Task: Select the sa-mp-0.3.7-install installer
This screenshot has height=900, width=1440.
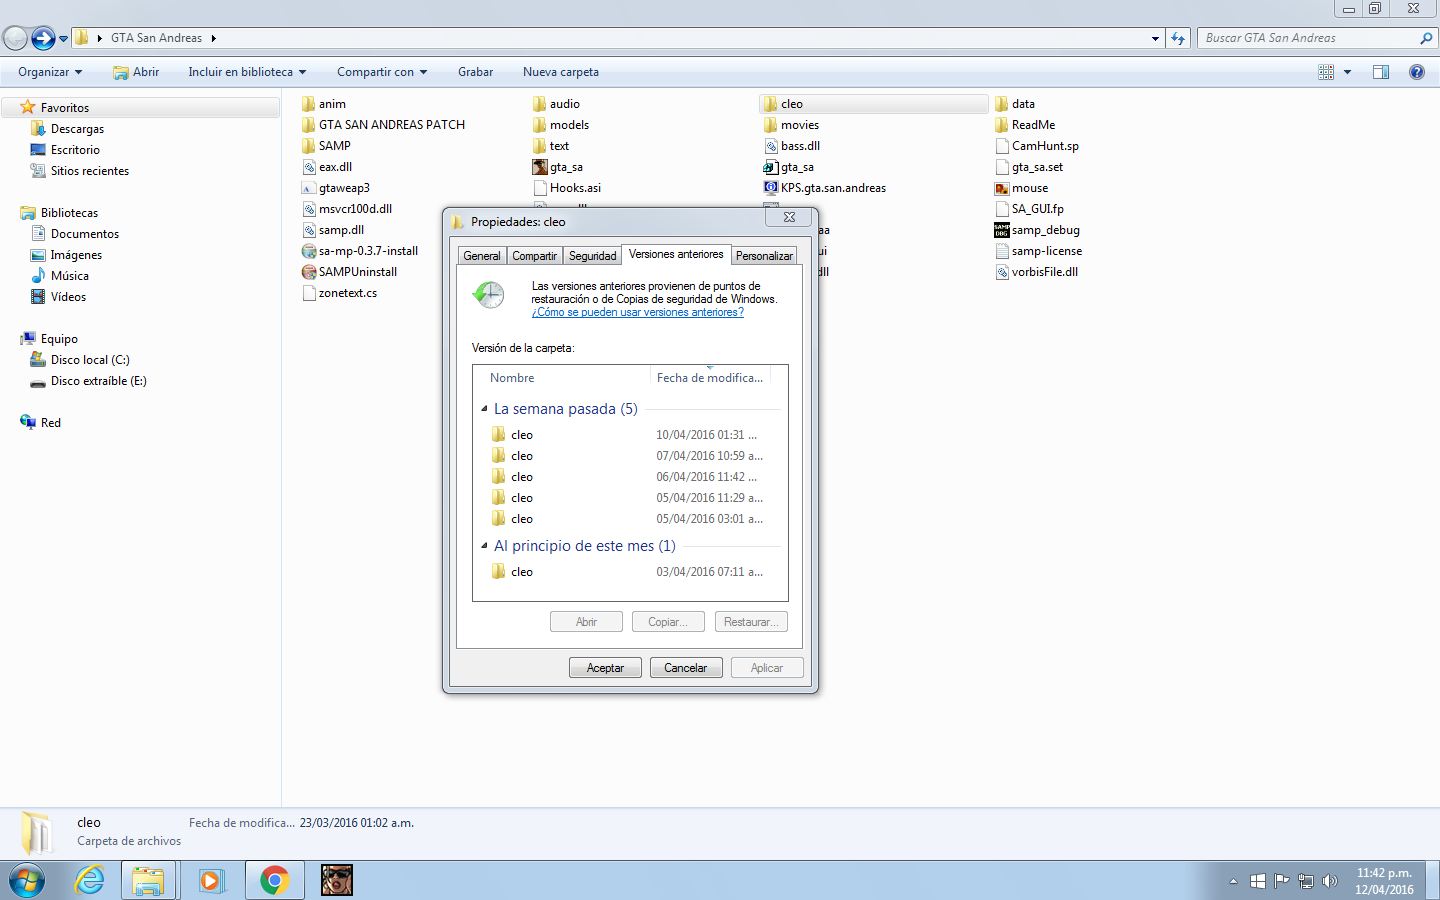Action: click(x=360, y=251)
